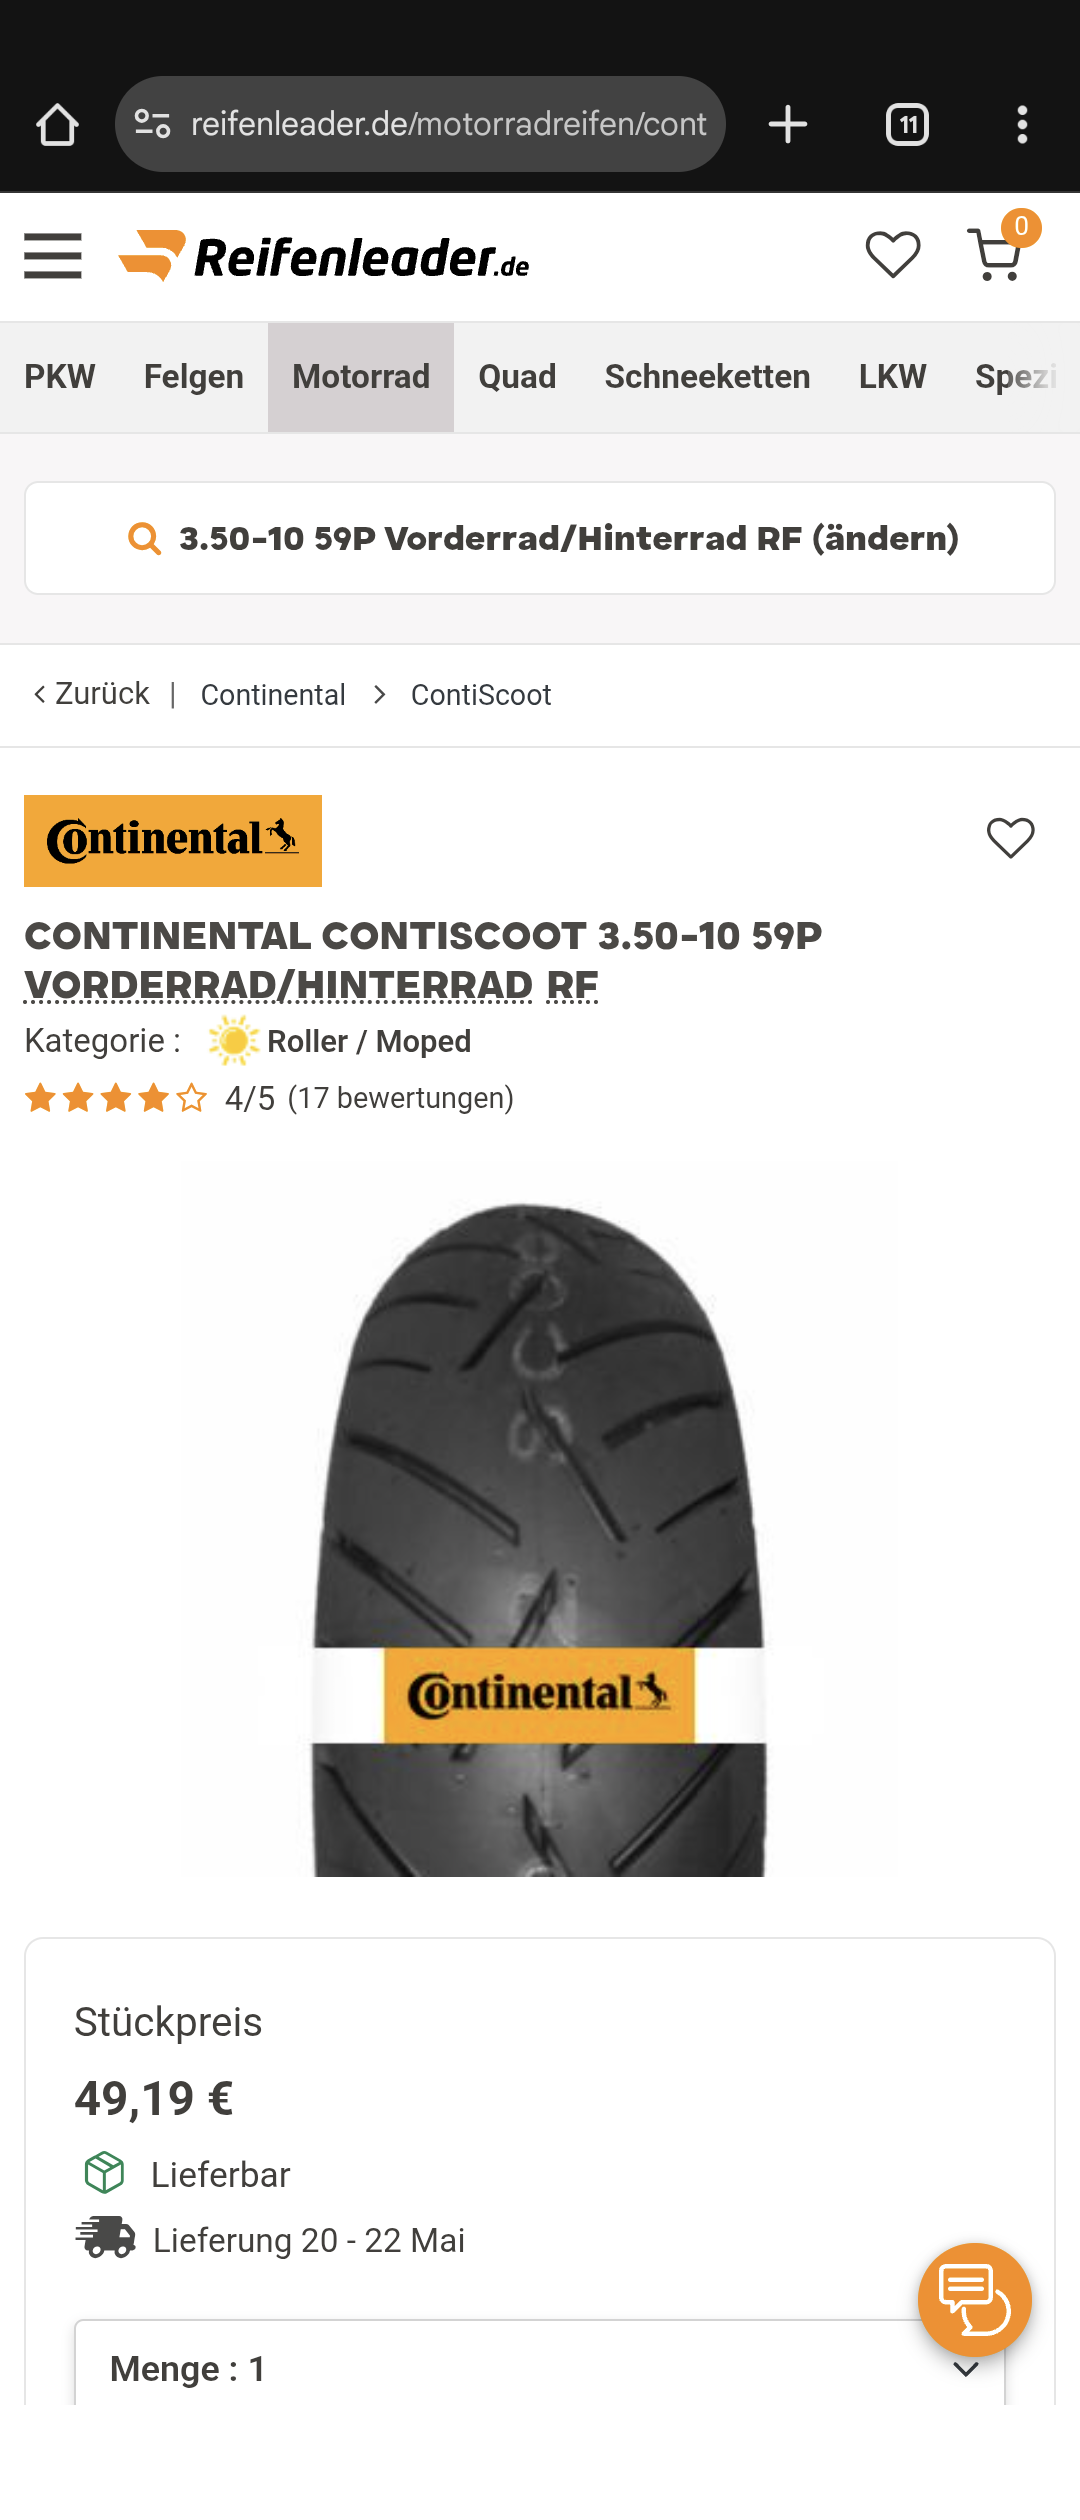The image size is (1080, 2520).
Task: Click the Continental tire product image
Action: (x=540, y=1540)
